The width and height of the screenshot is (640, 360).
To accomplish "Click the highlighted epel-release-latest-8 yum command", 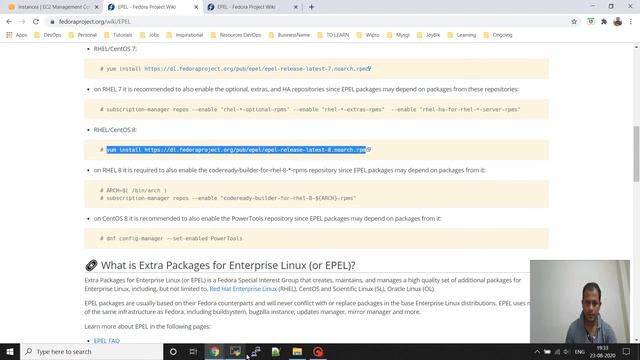I will [236, 150].
